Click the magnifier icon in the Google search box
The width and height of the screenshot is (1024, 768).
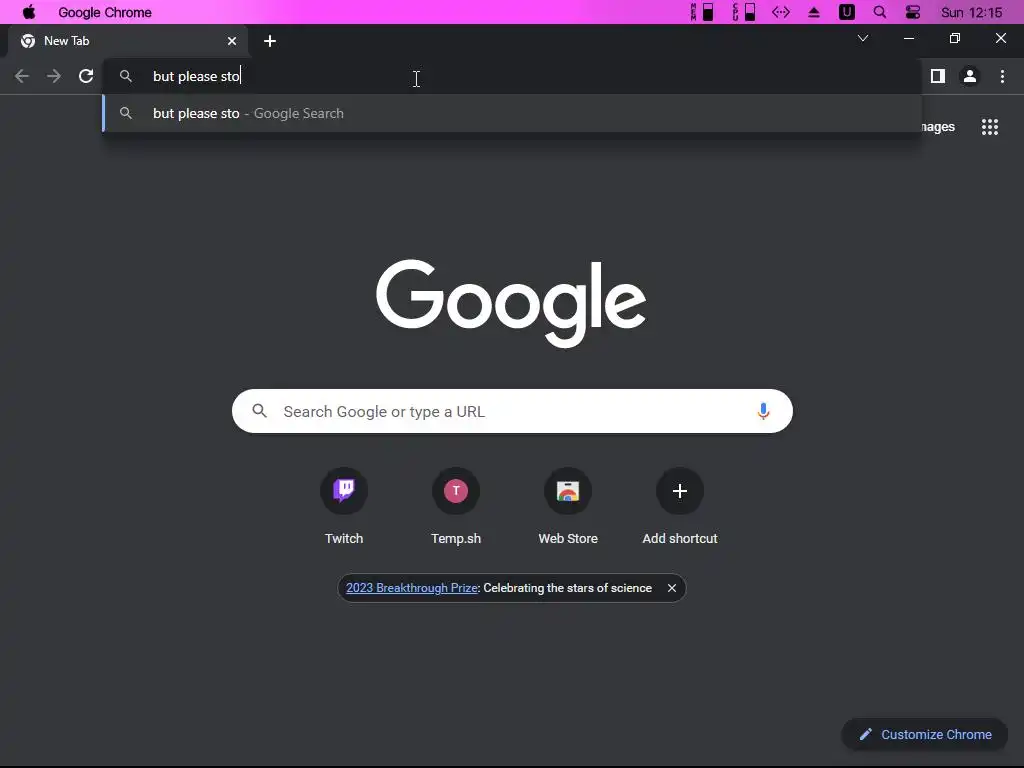(x=259, y=411)
